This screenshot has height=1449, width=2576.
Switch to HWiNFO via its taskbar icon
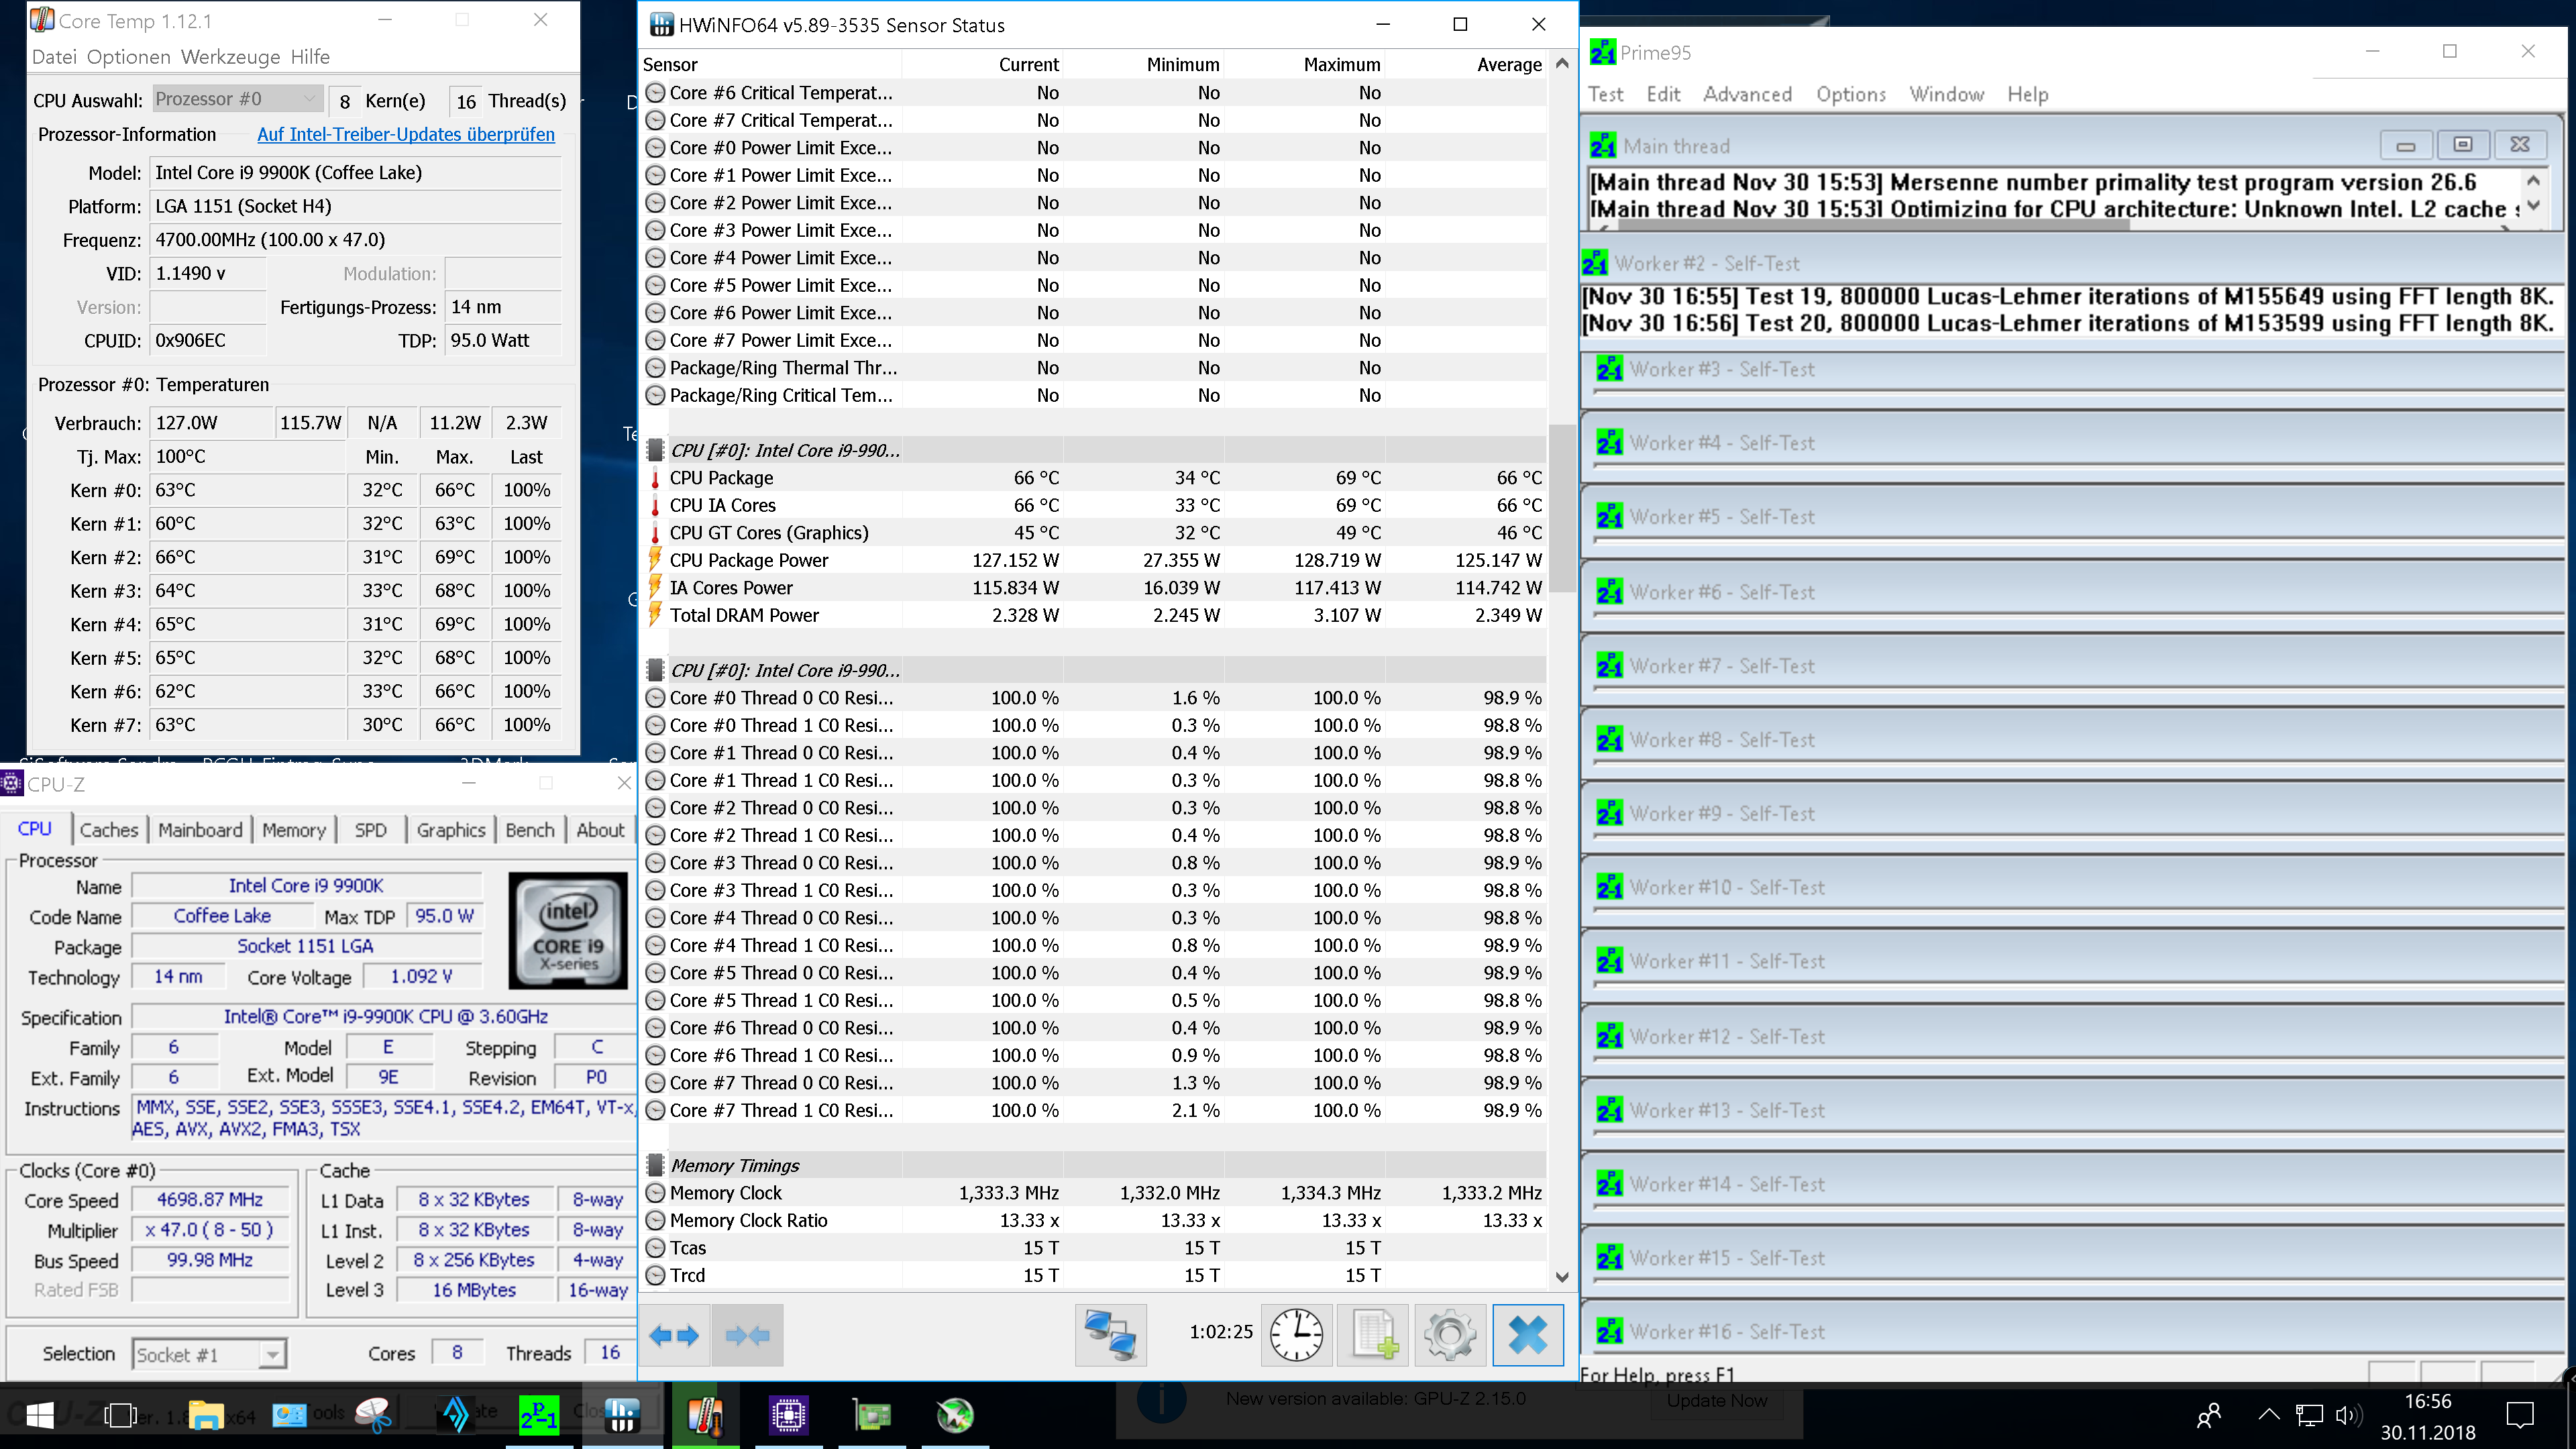[621, 1415]
